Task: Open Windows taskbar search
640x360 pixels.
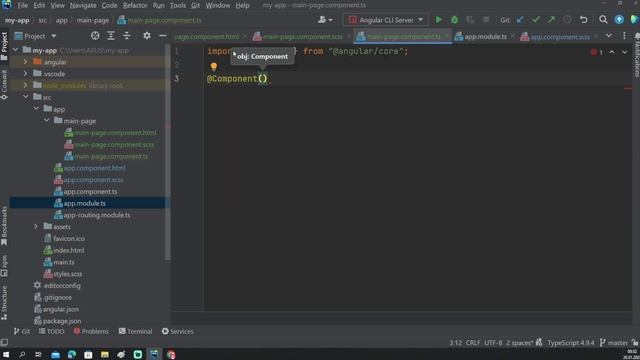Action: 22,354
